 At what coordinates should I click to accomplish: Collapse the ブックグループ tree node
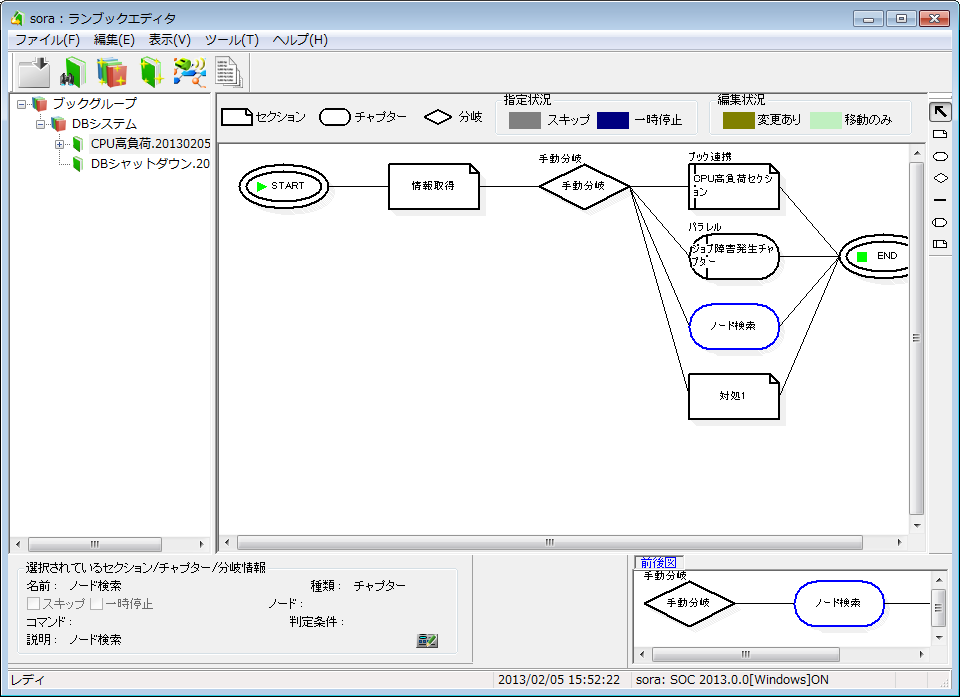click(x=21, y=104)
